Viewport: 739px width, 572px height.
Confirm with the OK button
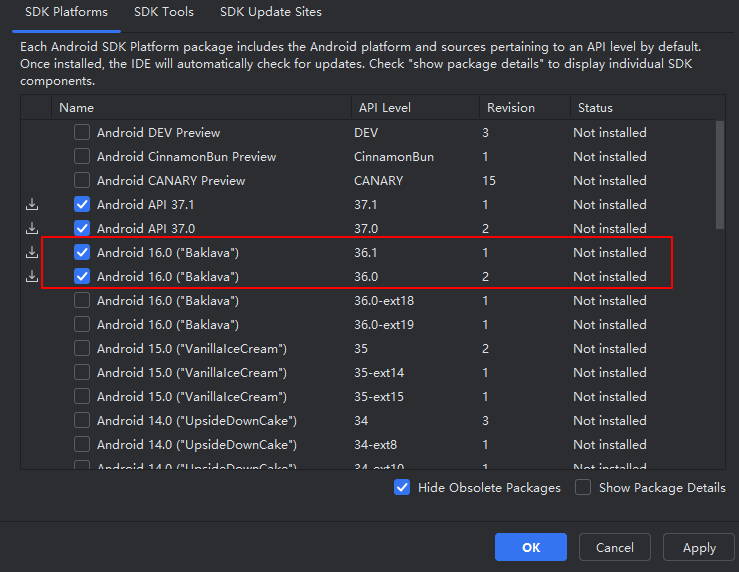(531, 547)
